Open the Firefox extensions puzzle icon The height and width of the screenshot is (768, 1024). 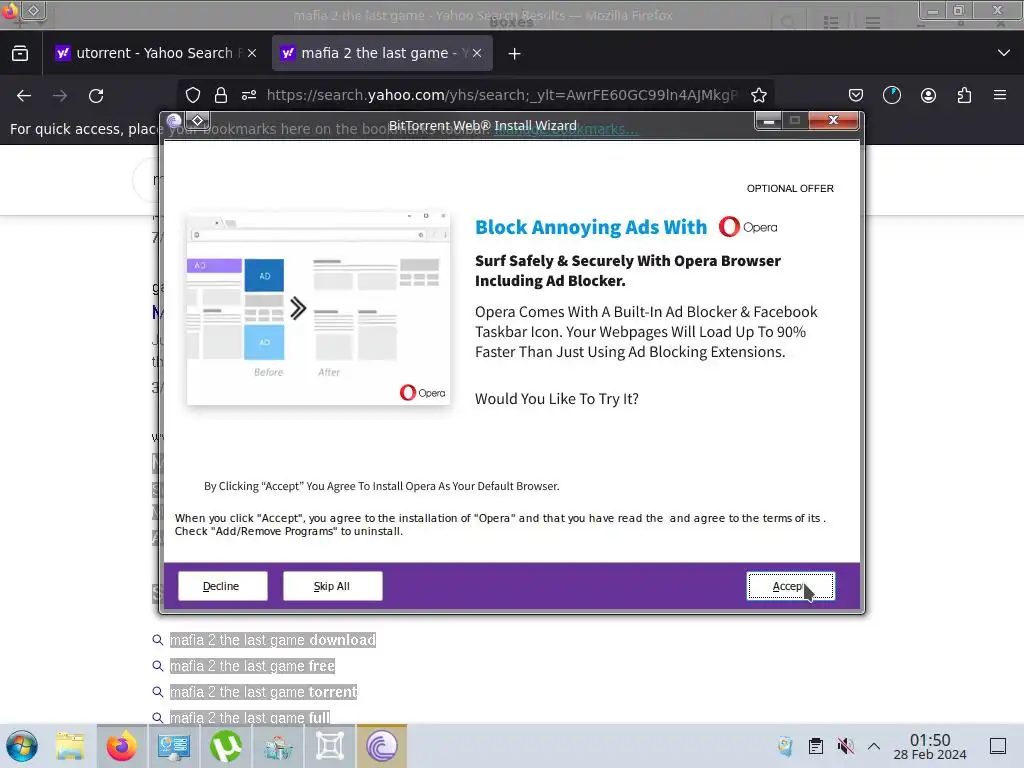pos(964,96)
